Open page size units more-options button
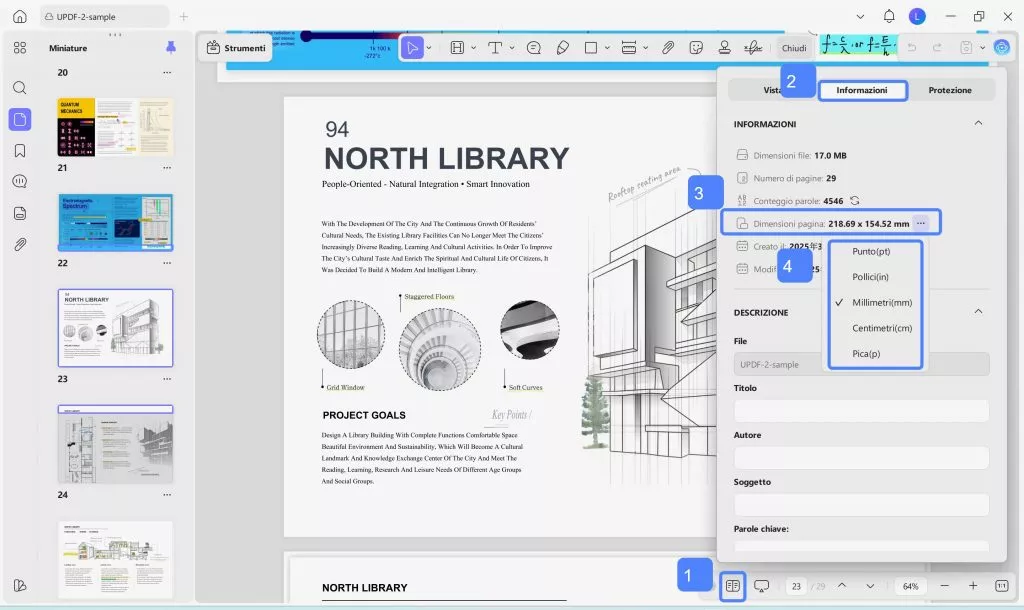1024x610 pixels. [920, 223]
